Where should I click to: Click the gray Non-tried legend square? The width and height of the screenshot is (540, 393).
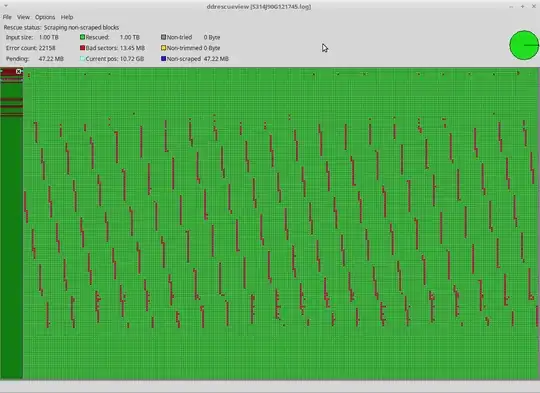click(x=164, y=37)
